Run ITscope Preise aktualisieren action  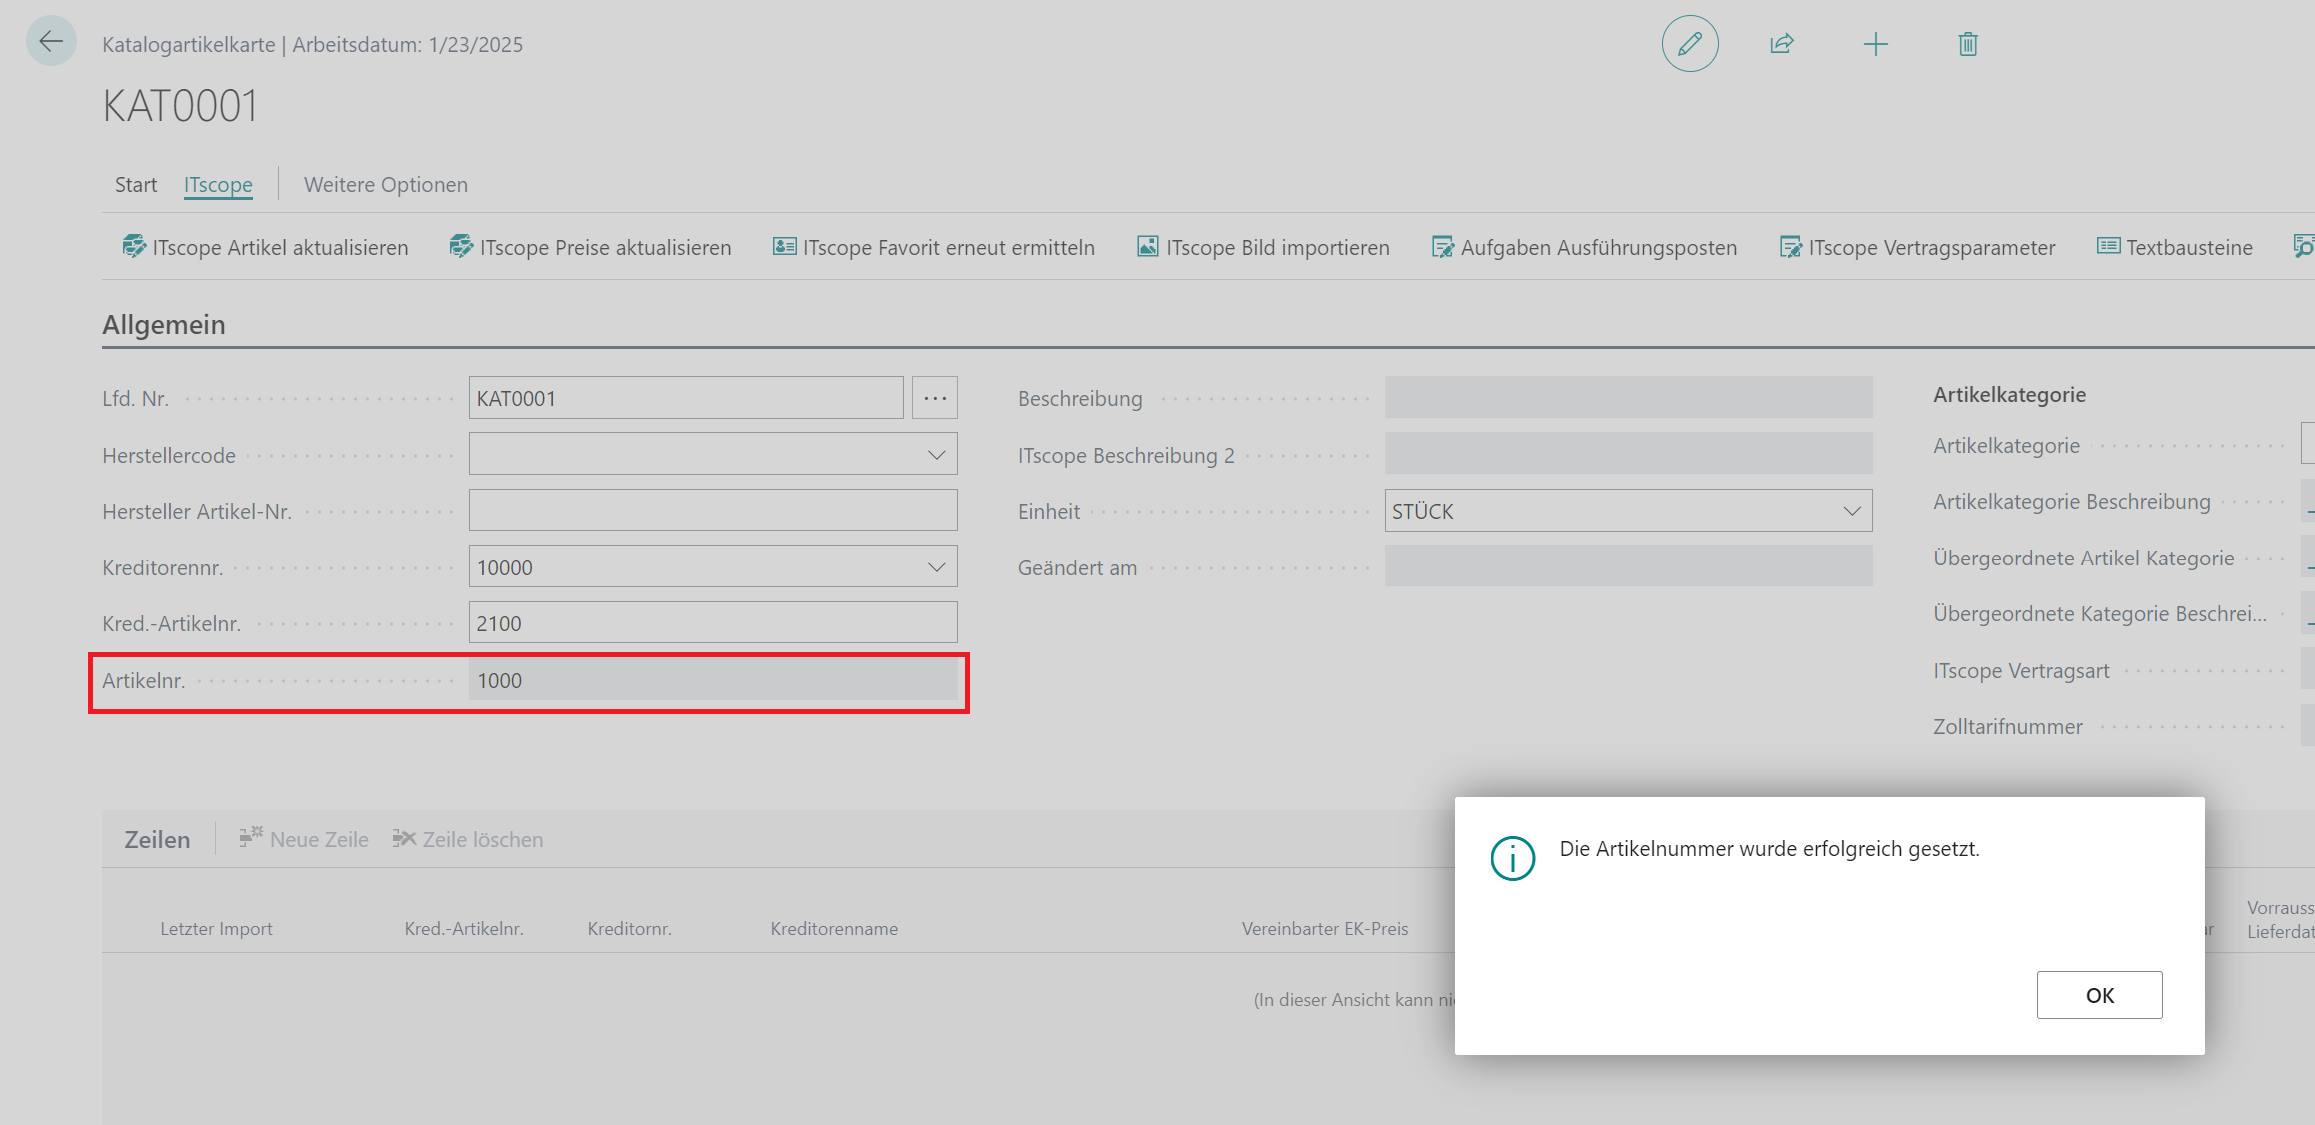(590, 247)
